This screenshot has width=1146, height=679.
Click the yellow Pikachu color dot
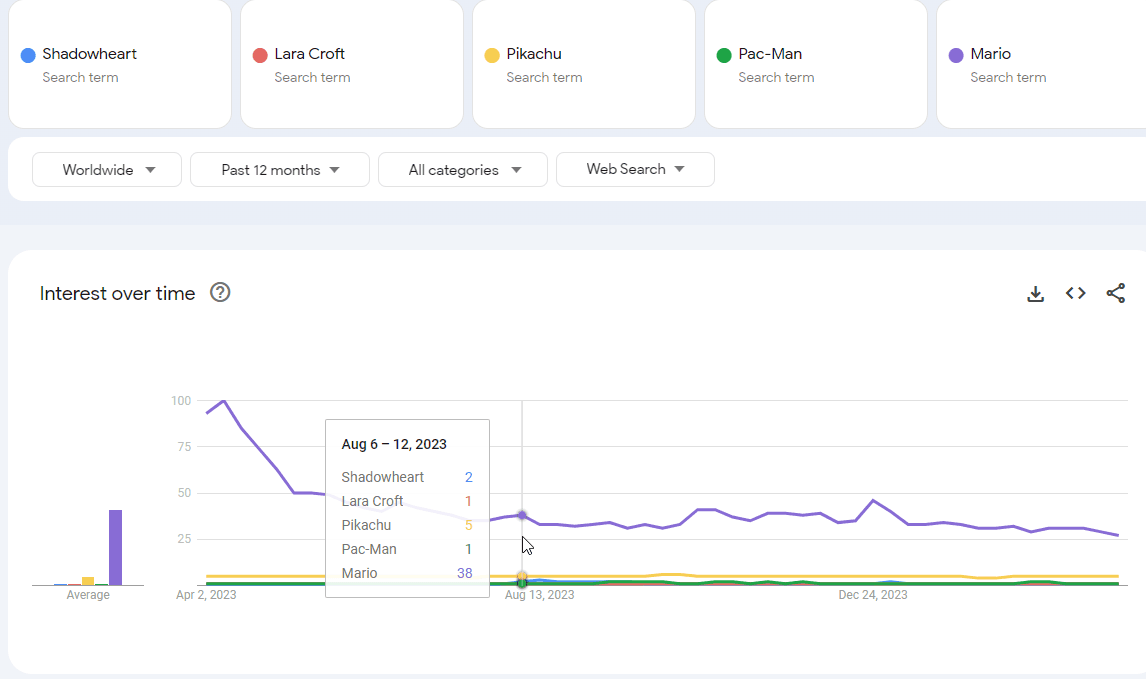pos(492,56)
